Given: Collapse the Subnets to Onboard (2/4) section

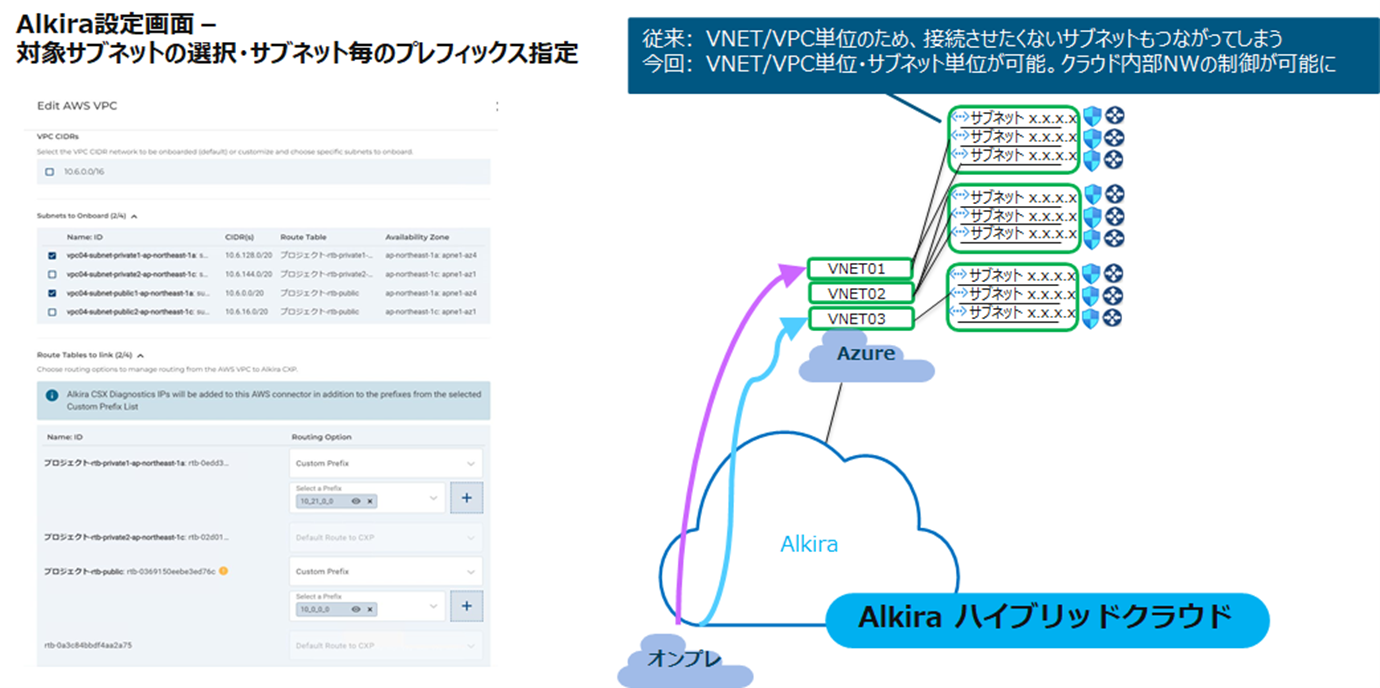Looking at the screenshot, I should click(135, 216).
